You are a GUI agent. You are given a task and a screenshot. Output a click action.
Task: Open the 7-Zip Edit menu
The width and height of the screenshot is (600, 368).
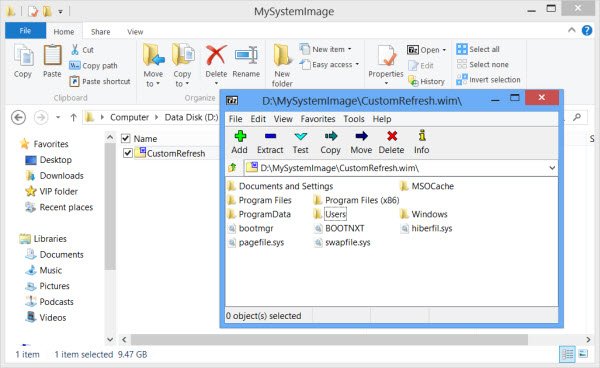(x=258, y=119)
